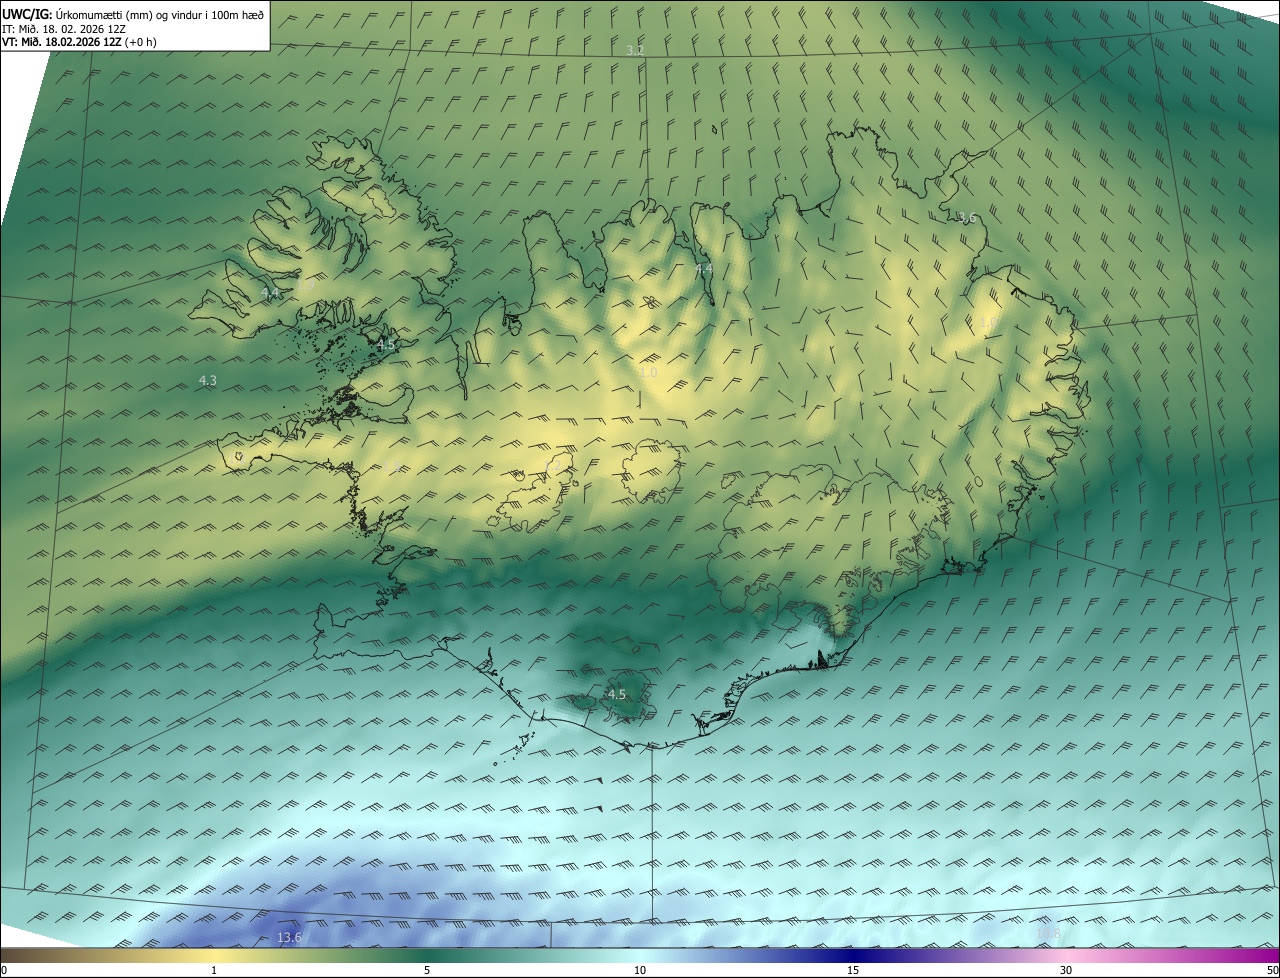This screenshot has height=978, width=1280.
Task: Click the 4.3 value label in the sea
Action: coord(208,380)
